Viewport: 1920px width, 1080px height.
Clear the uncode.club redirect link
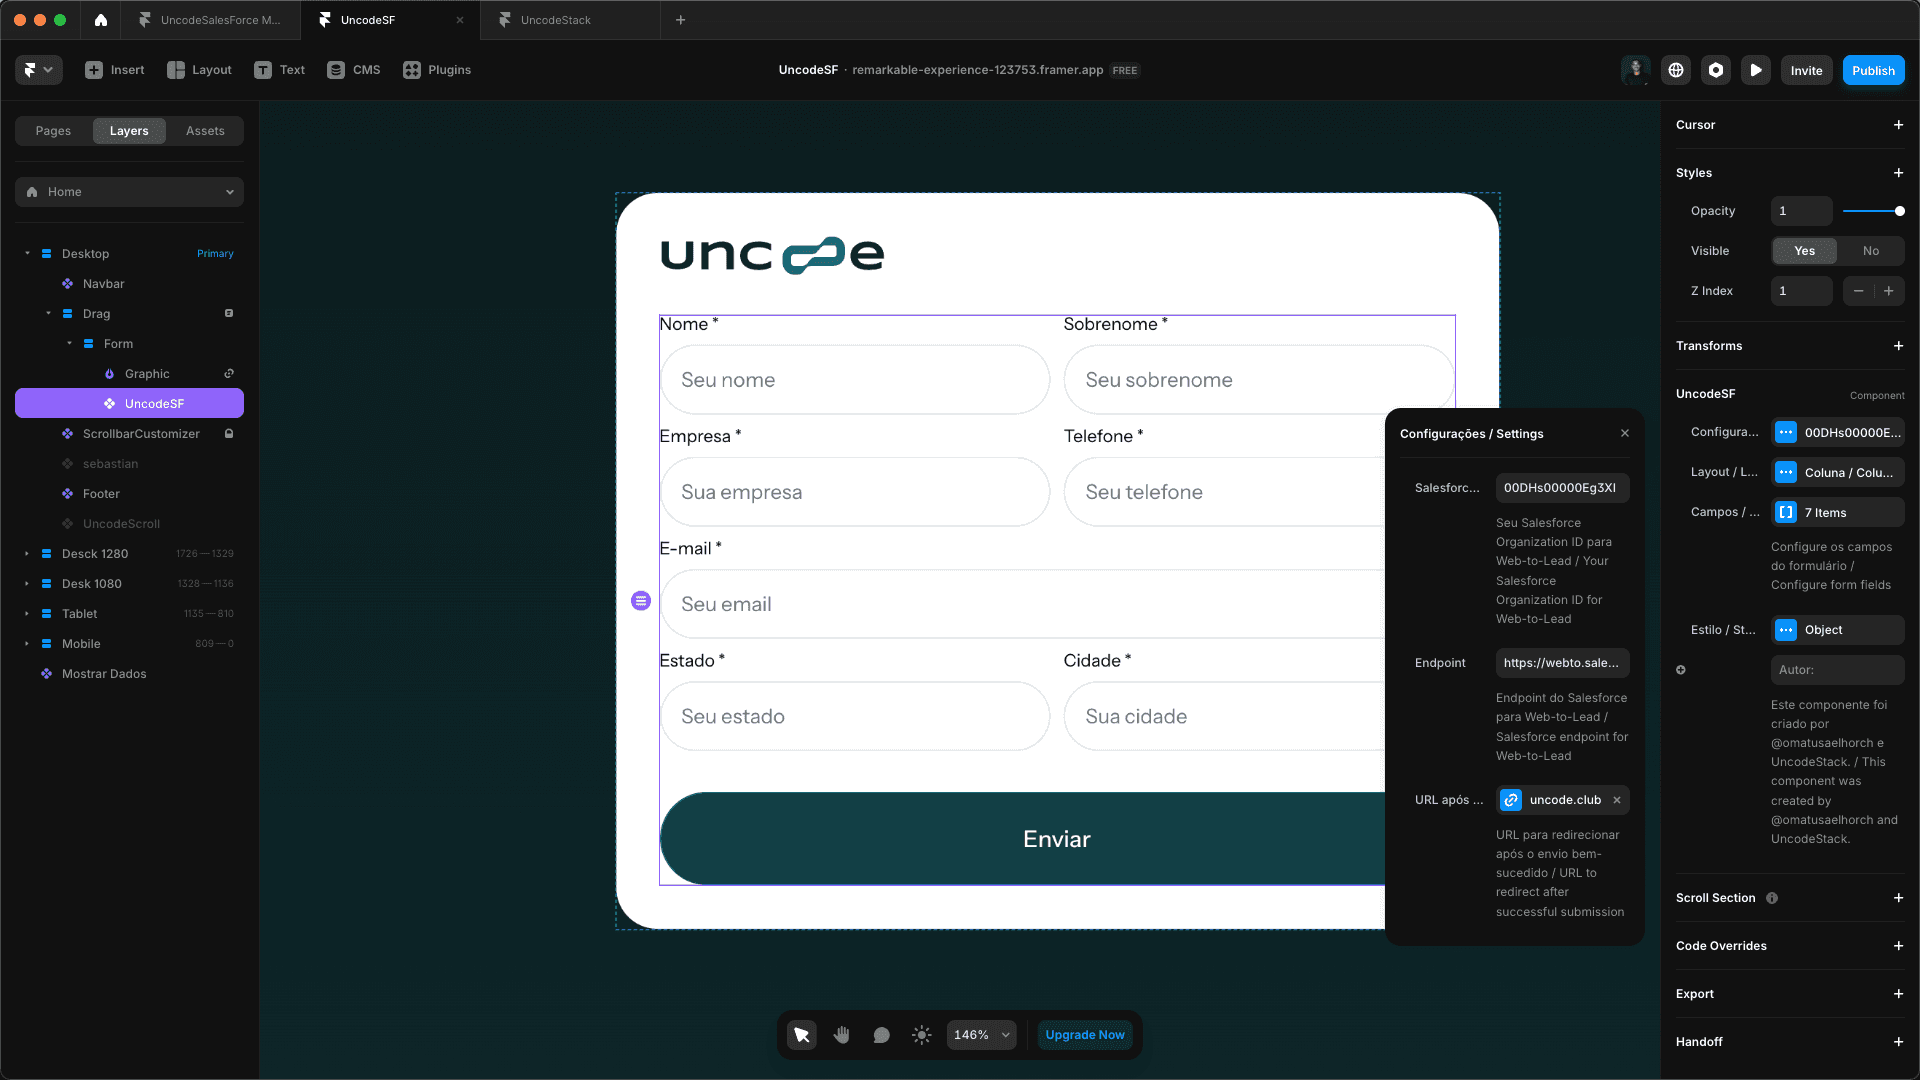[1617, 800]
